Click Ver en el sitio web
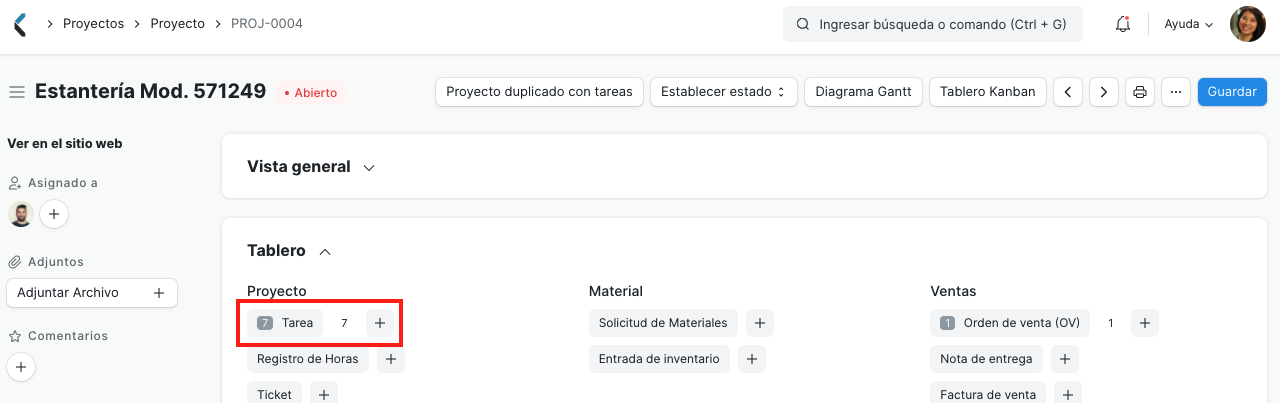The width and height of the screenshot is (1280, 403). [x=64, y=144]
